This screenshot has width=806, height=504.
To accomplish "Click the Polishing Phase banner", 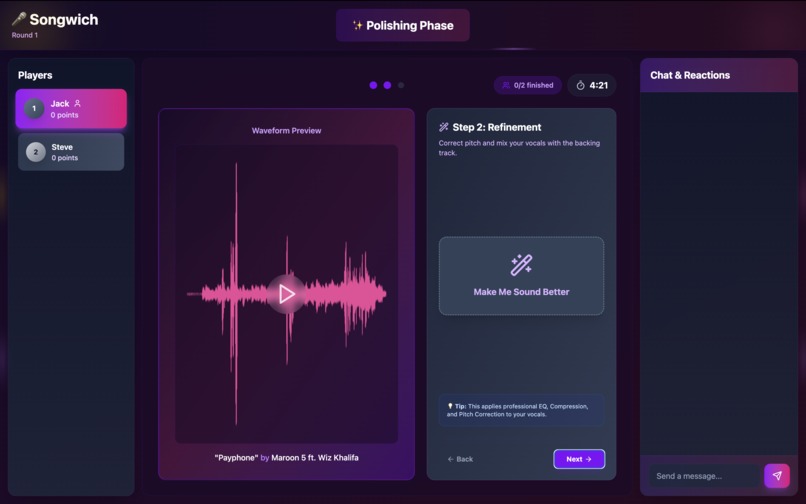I will coord(402,25).
